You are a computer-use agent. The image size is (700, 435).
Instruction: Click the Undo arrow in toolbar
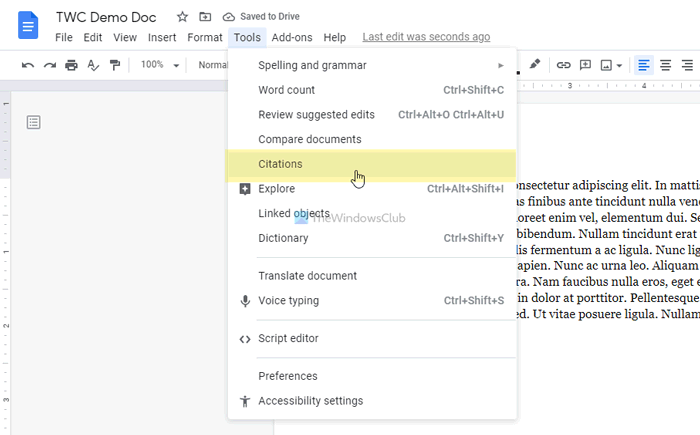[x=27, y=65]
